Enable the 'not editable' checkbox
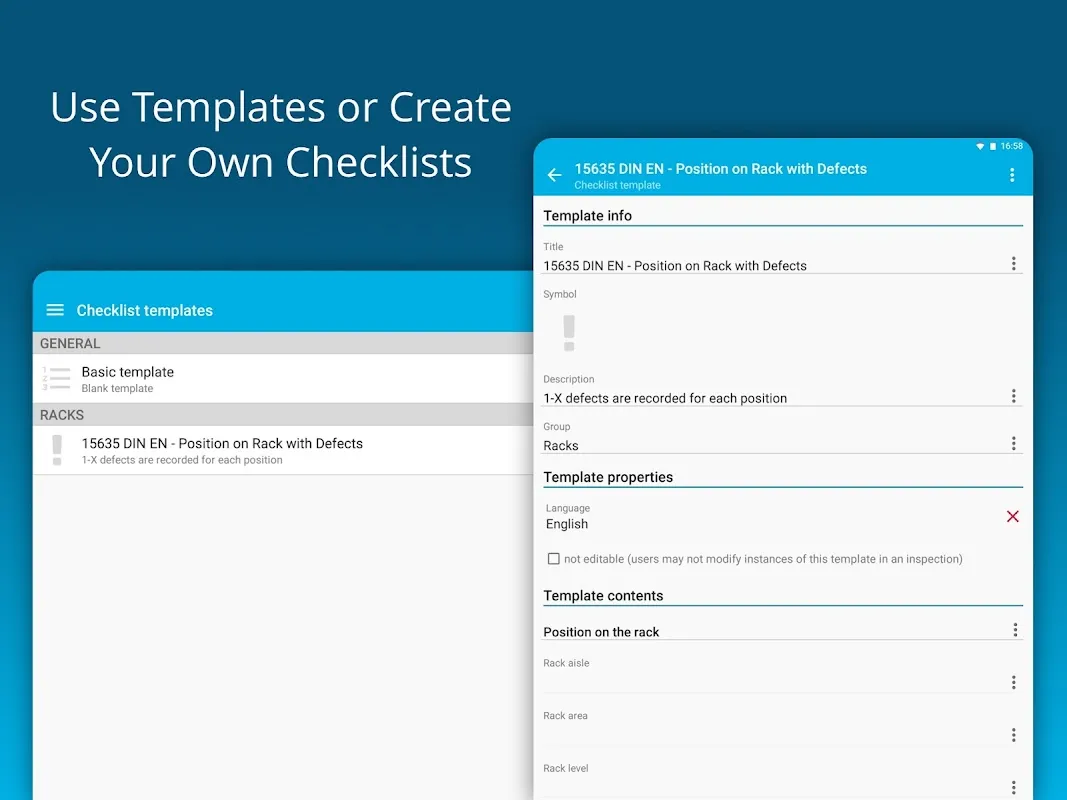 tap(553, 559)
